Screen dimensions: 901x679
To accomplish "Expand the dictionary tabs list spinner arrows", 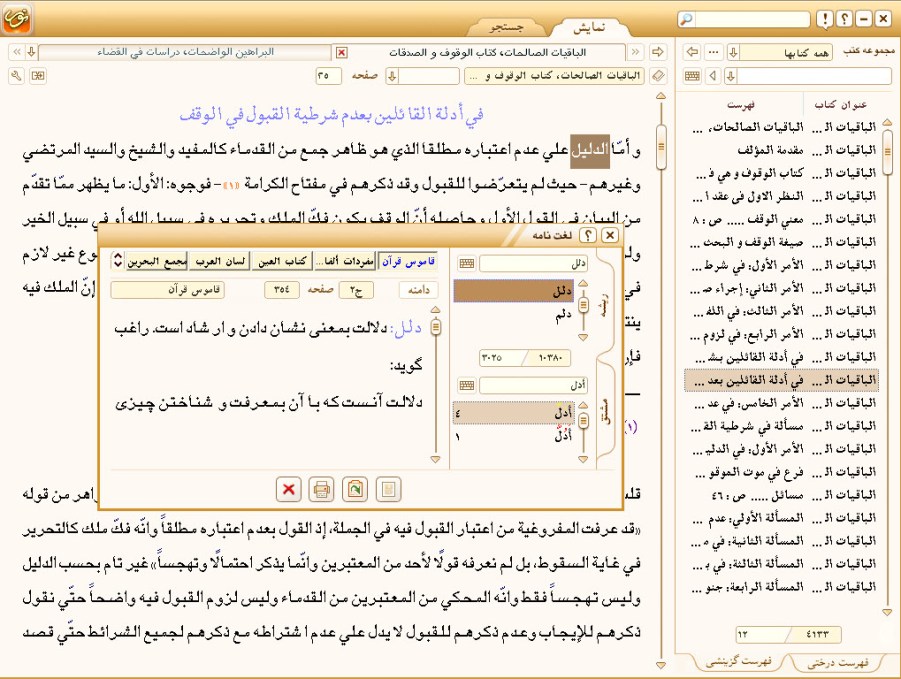I will click(x=118, y=260).
